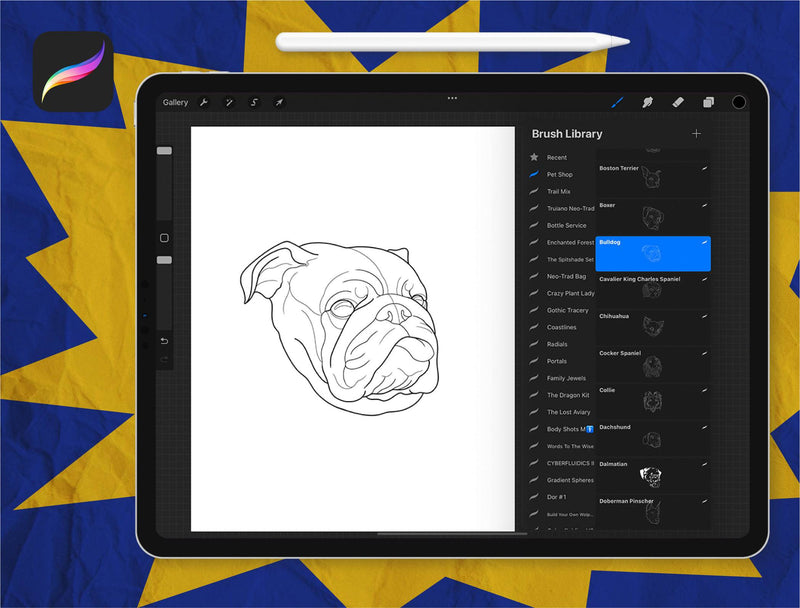Select the Bulldog brush
800x608 pixels.
point(653,254)
